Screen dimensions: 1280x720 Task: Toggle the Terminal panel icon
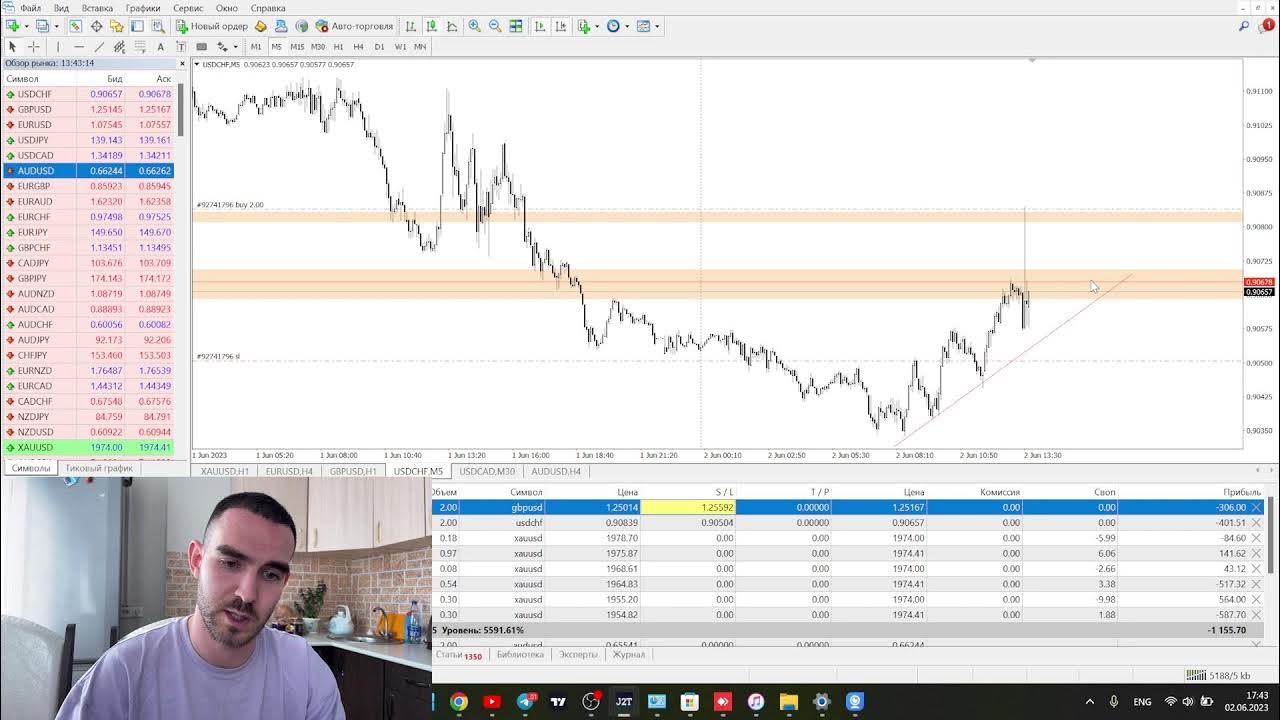pyautogui.click(x=137, y=26)
